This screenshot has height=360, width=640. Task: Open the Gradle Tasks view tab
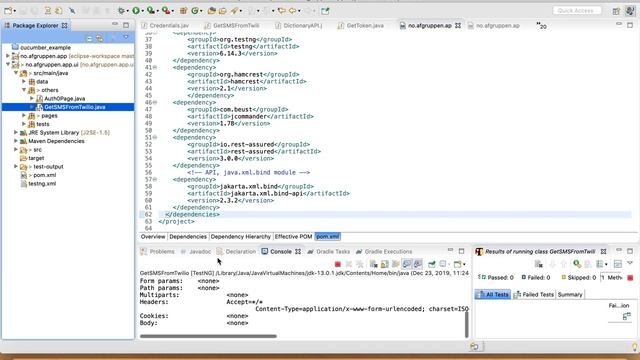coord(329,251)
